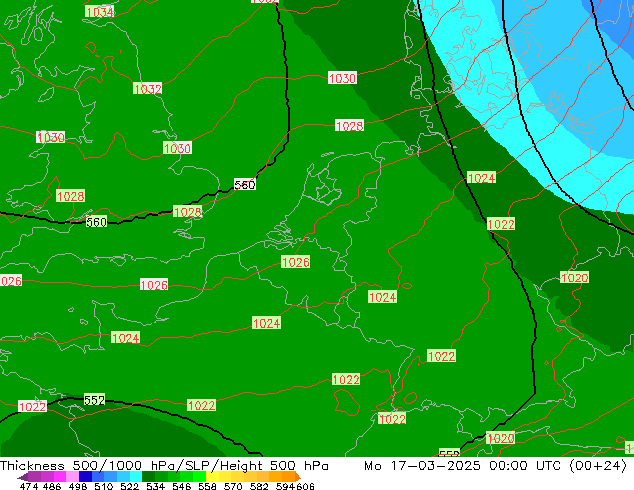
Task: Click the dark purple arrow tip of legend
Action: 22,477
